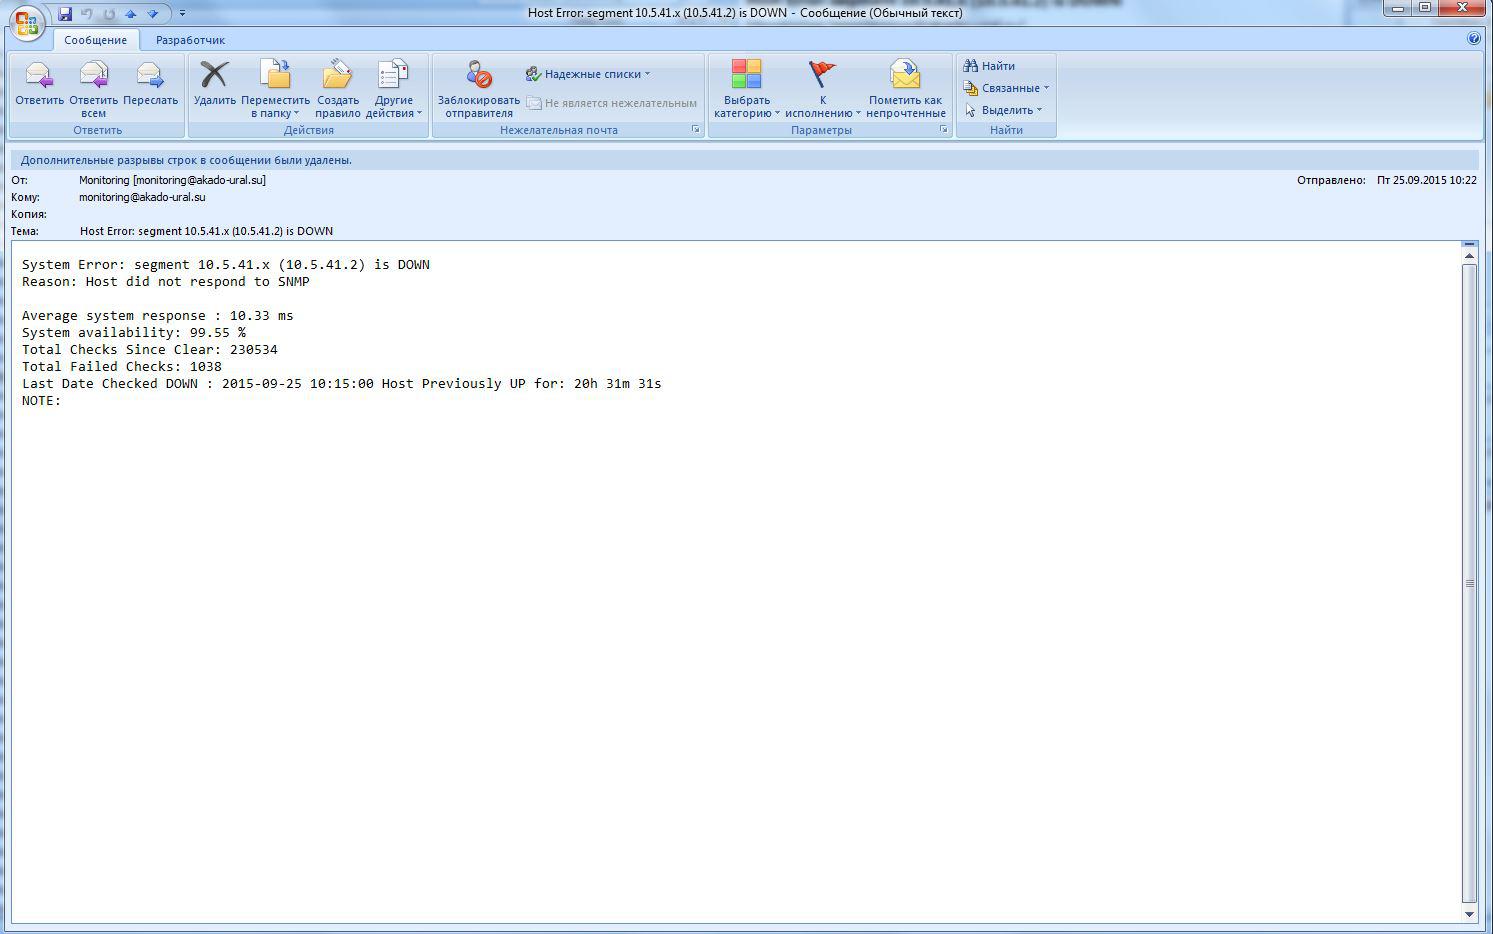Open Safe lists (Надежные списки) dropdown
Image resolution: width=1493 pixels, height=934 pixels.
[x=588, y=74]
